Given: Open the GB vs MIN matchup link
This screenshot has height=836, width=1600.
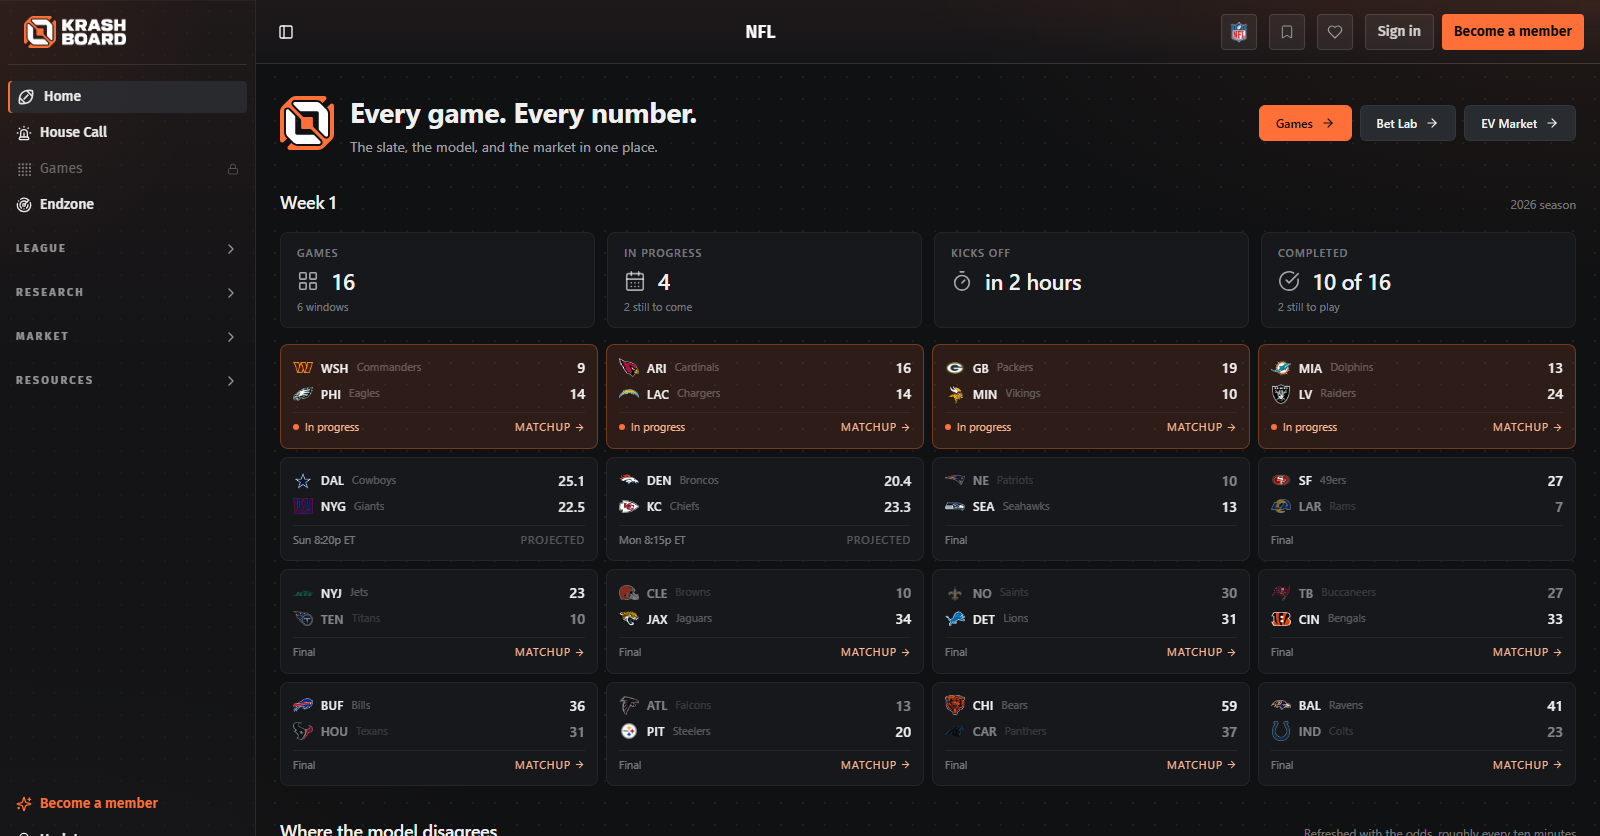Looking at the screenshot, I should point(1201,427).
